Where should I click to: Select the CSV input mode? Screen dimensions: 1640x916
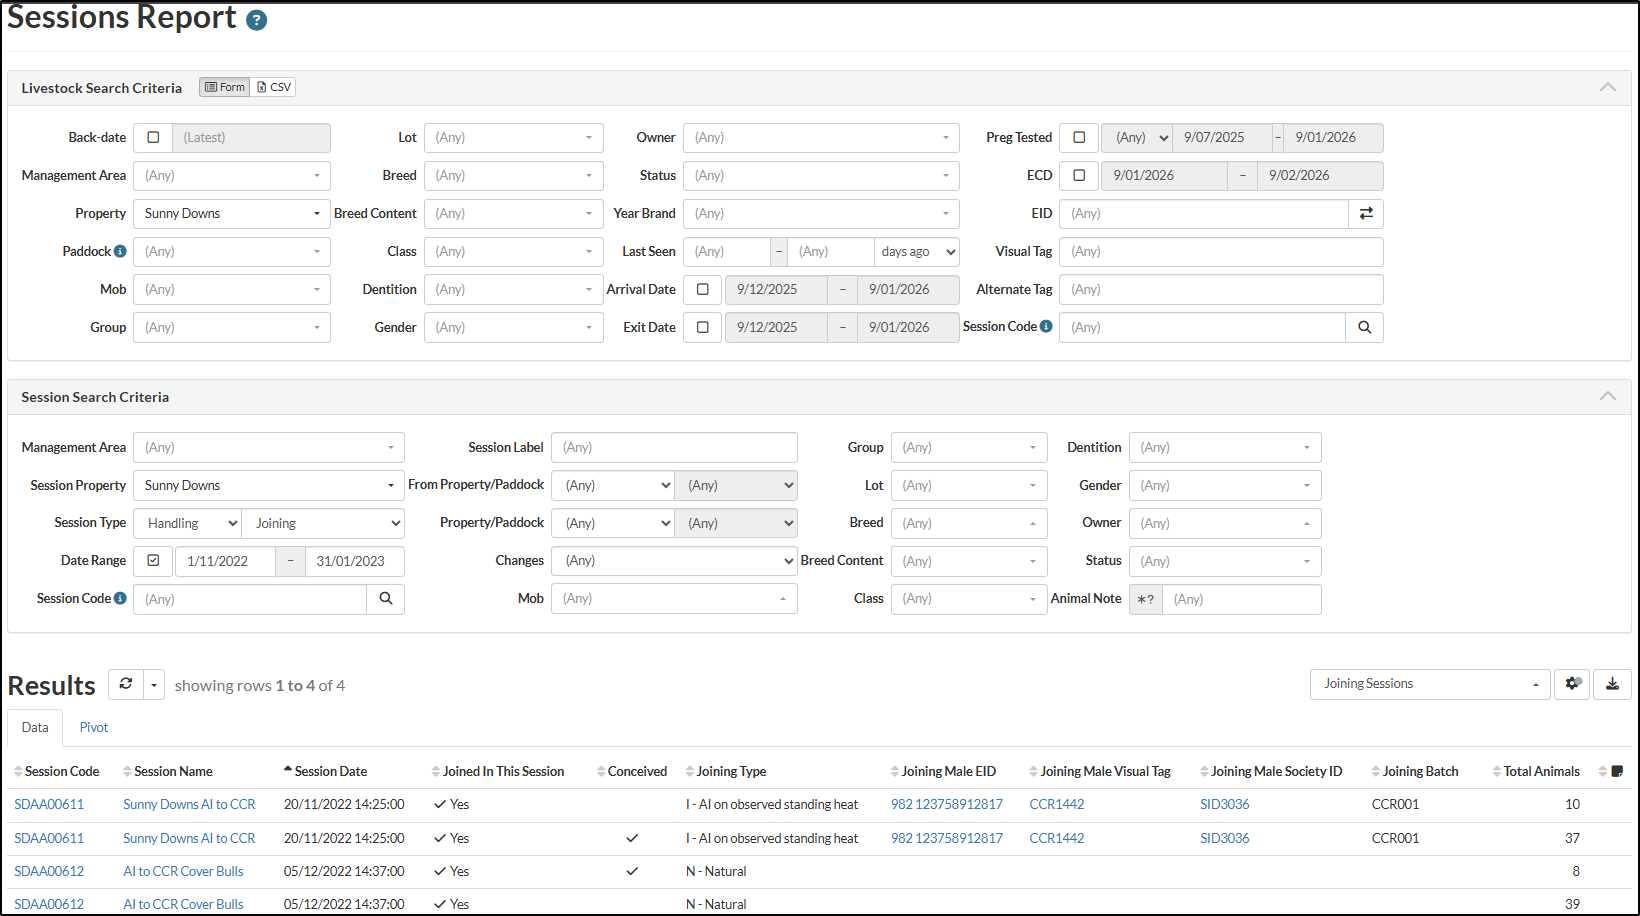click(273, 87)
